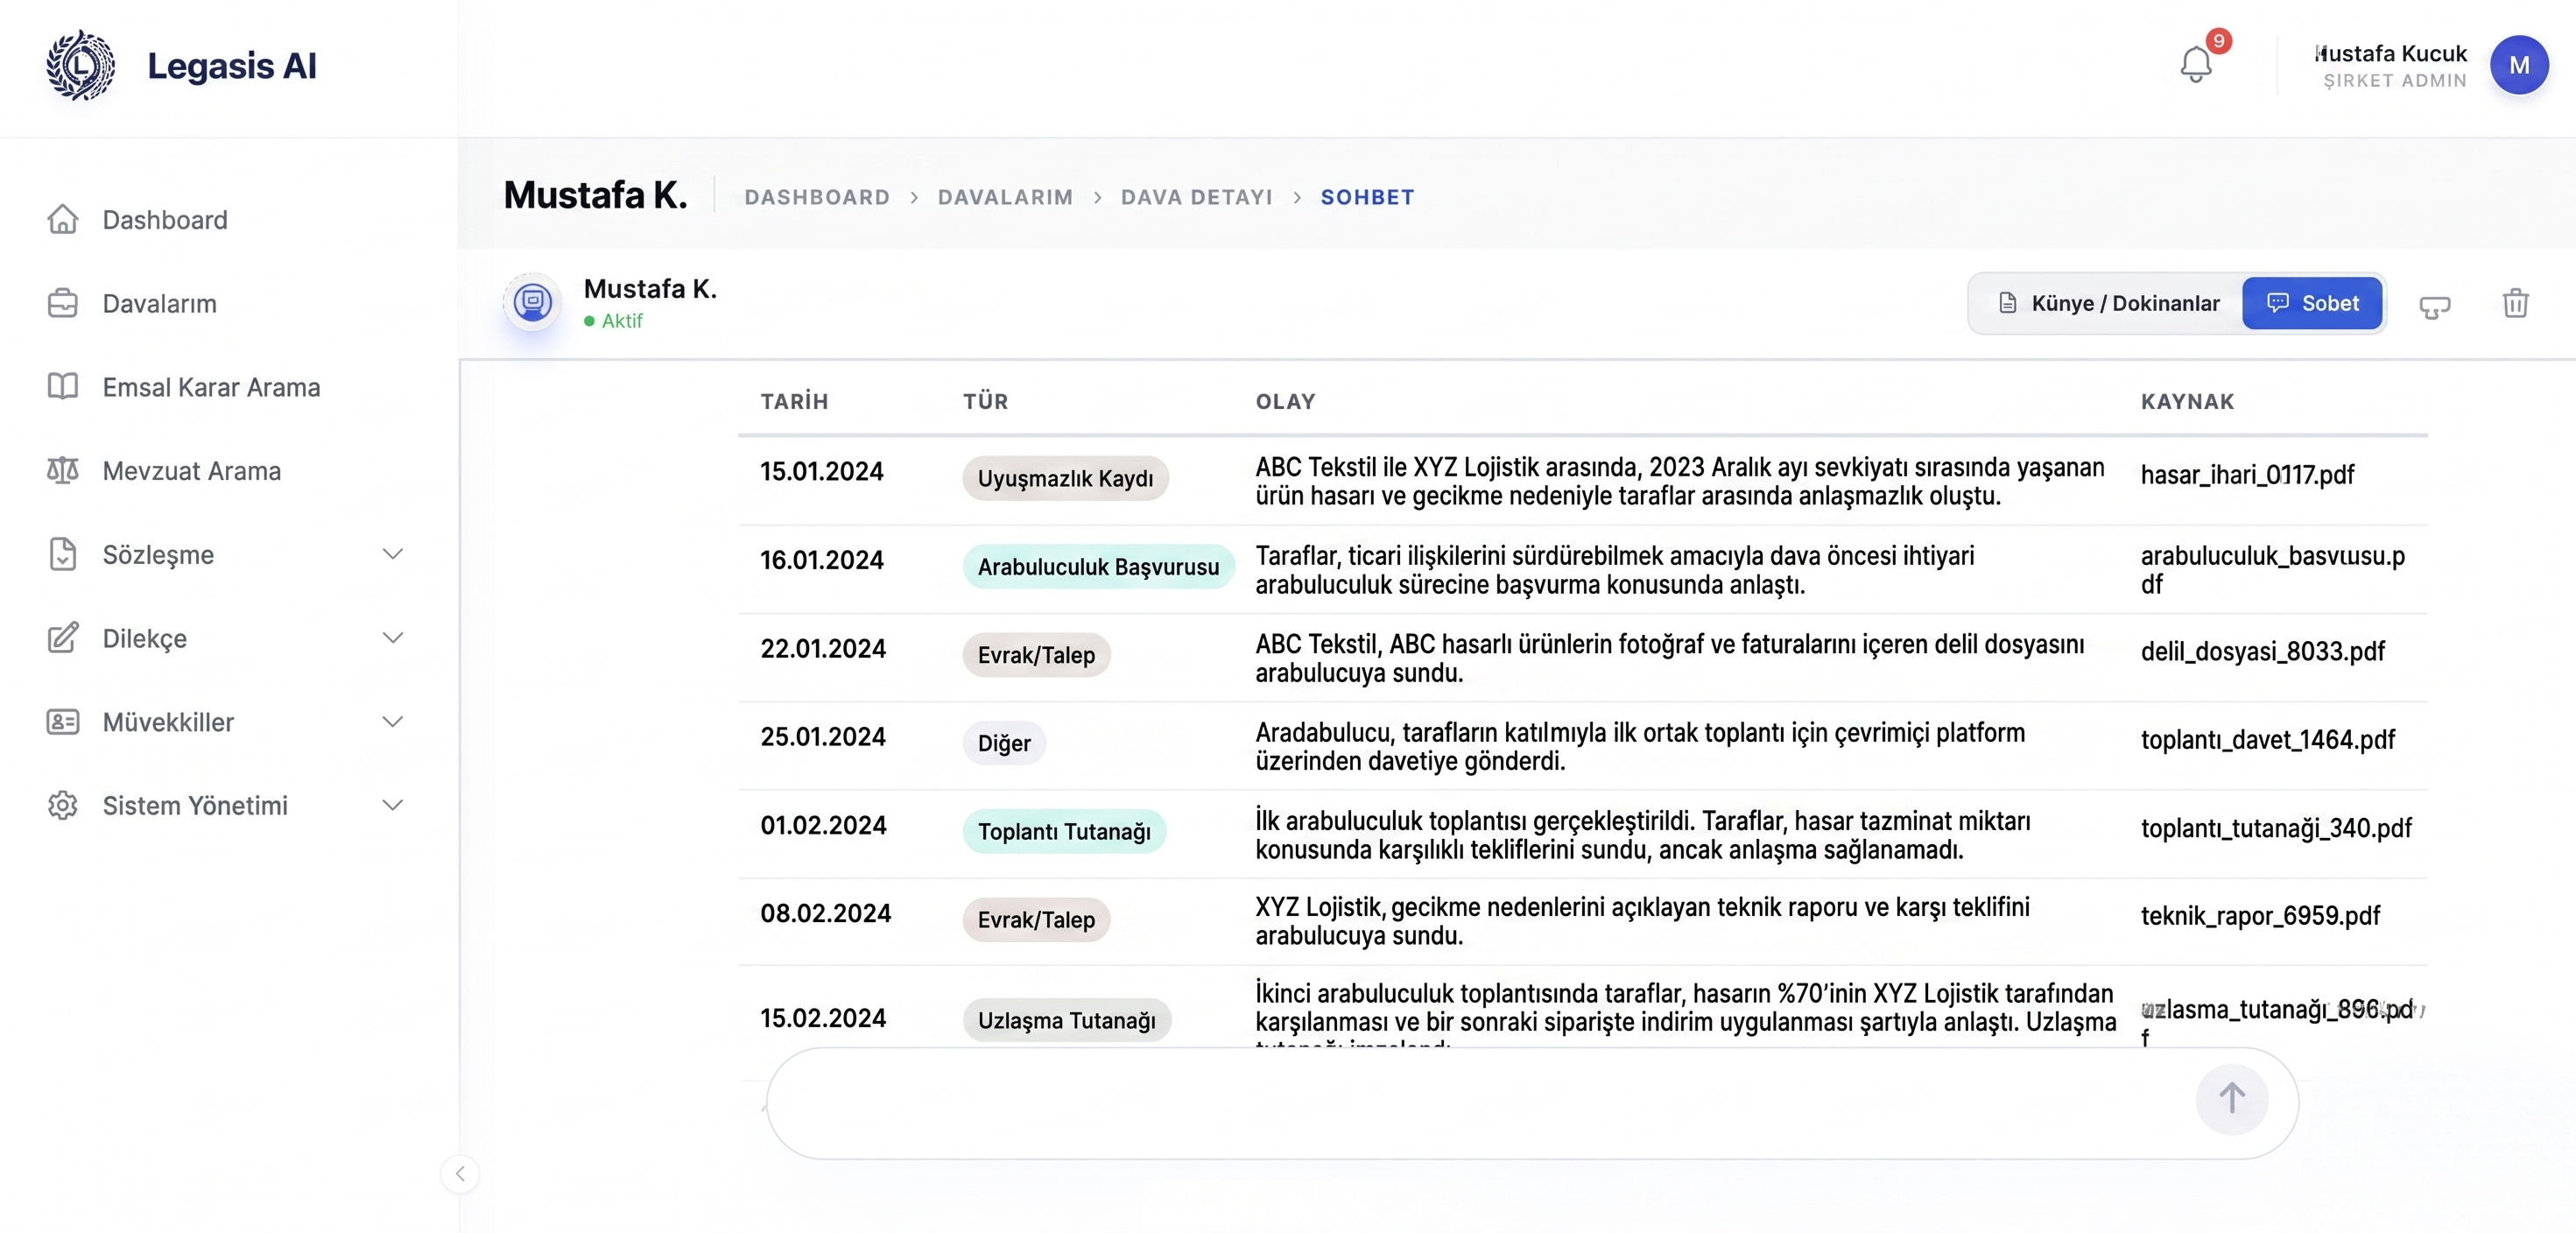The height and width of the screenshot is (1233, 2576).
Task: Expand the Müvekkiller submenu chevron
Action: [393, 721]
